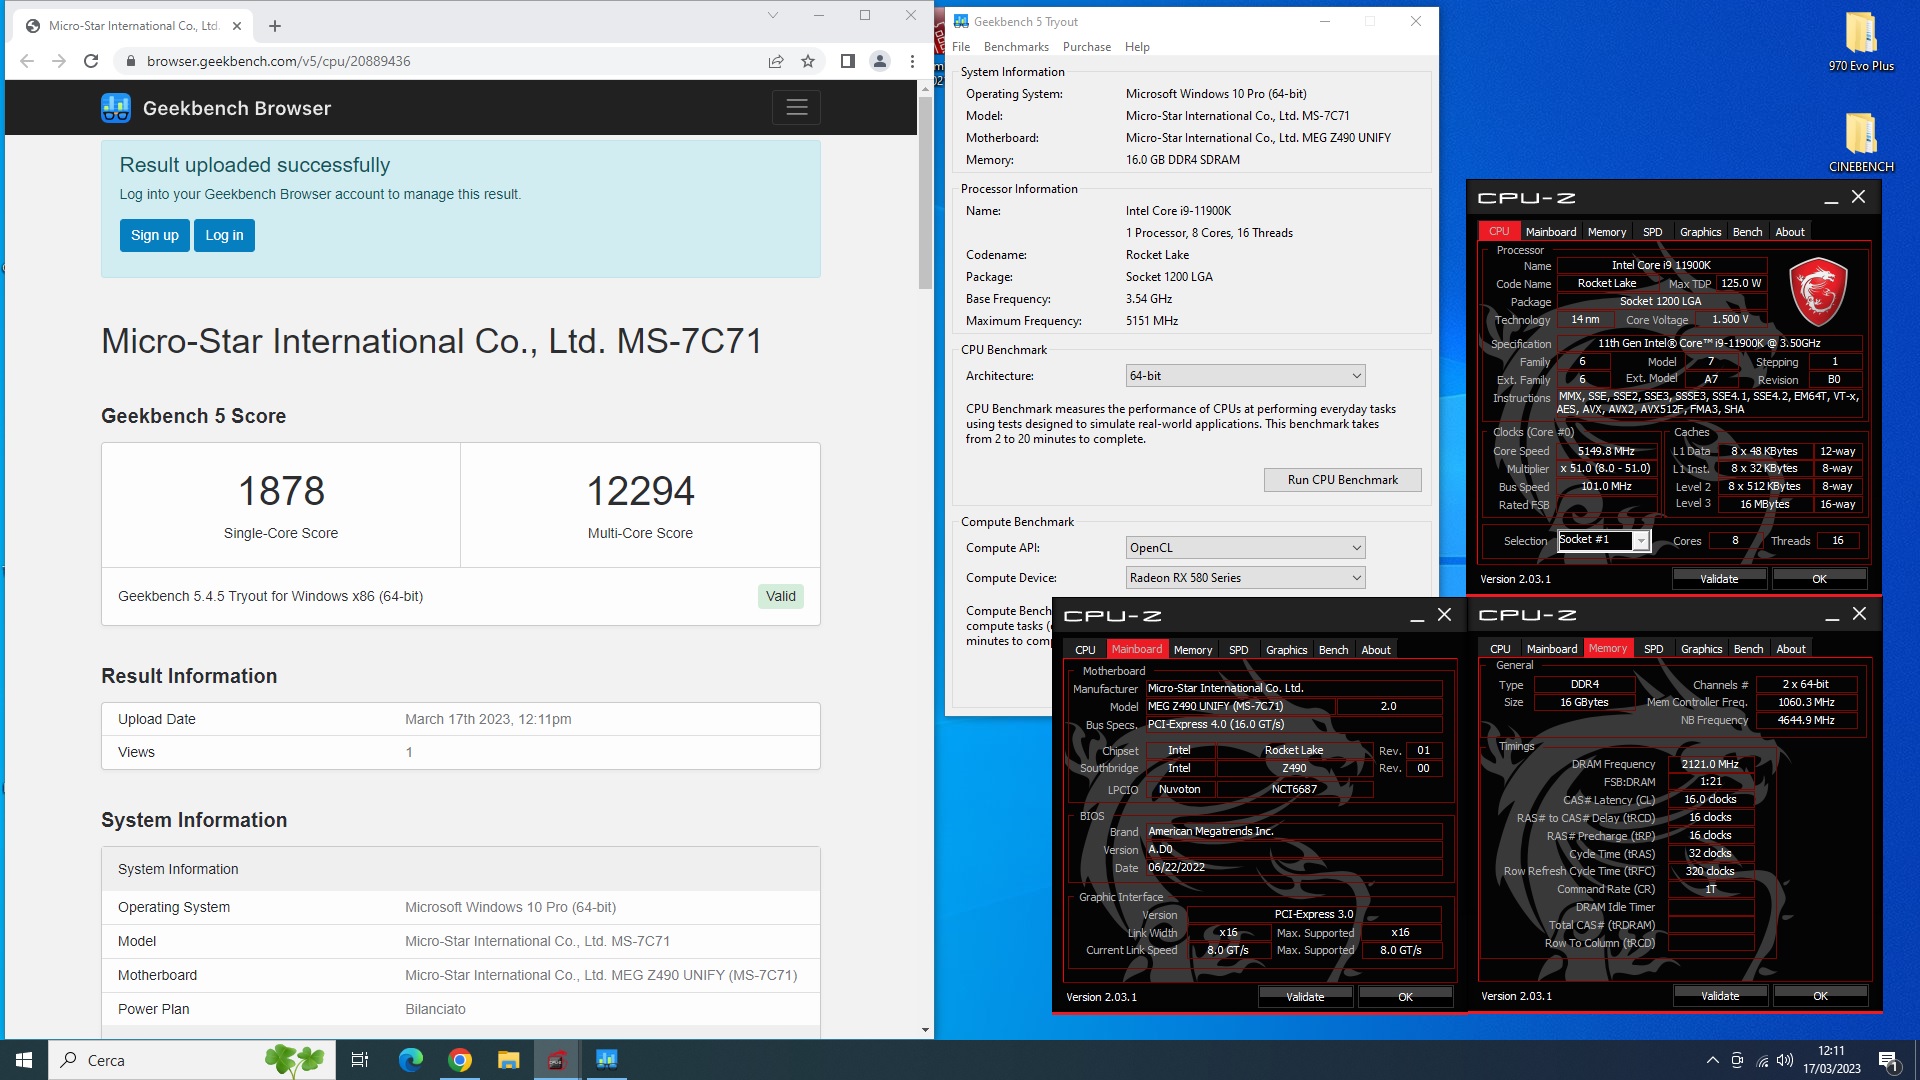This screenshot has height=1080, width=1920.
Task: Click the Log in button
Action: point(224,235)
